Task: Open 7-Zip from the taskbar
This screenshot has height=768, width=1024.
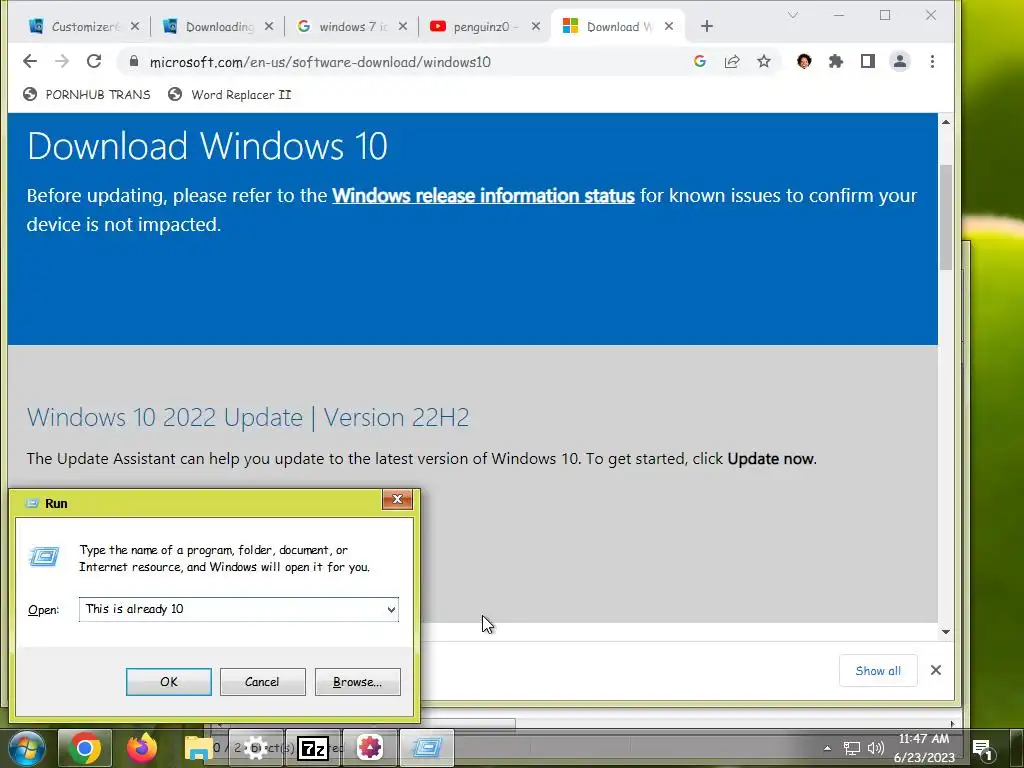Action: [313, 748]
